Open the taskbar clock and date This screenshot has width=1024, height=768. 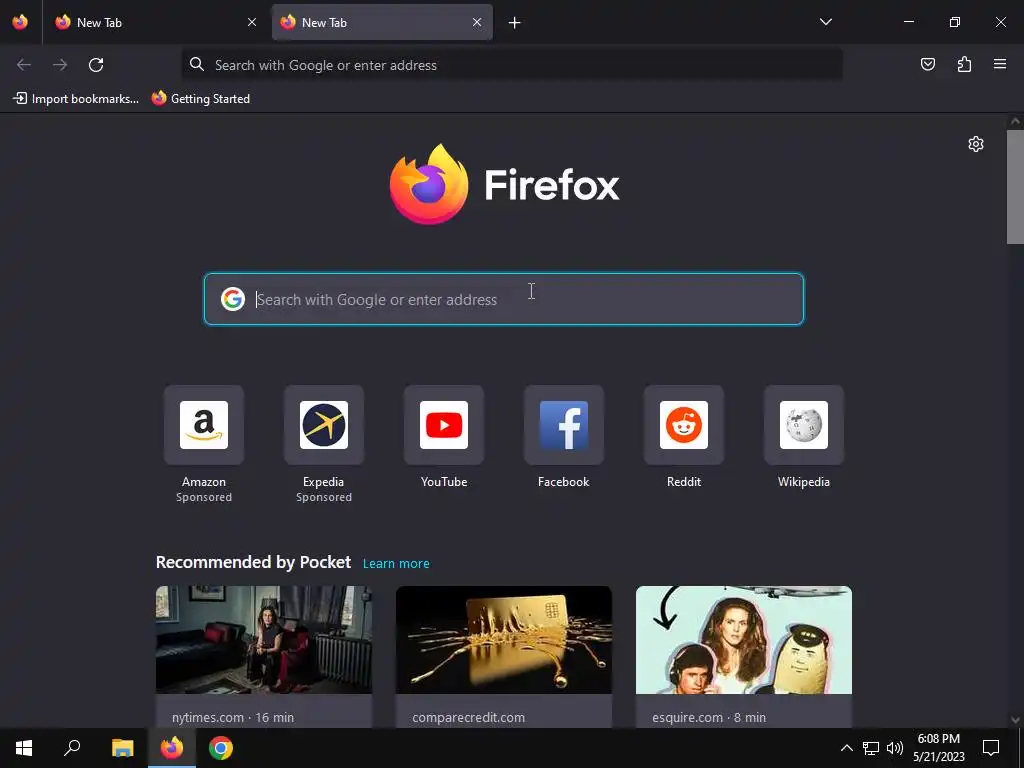click(x=939, y=748)
